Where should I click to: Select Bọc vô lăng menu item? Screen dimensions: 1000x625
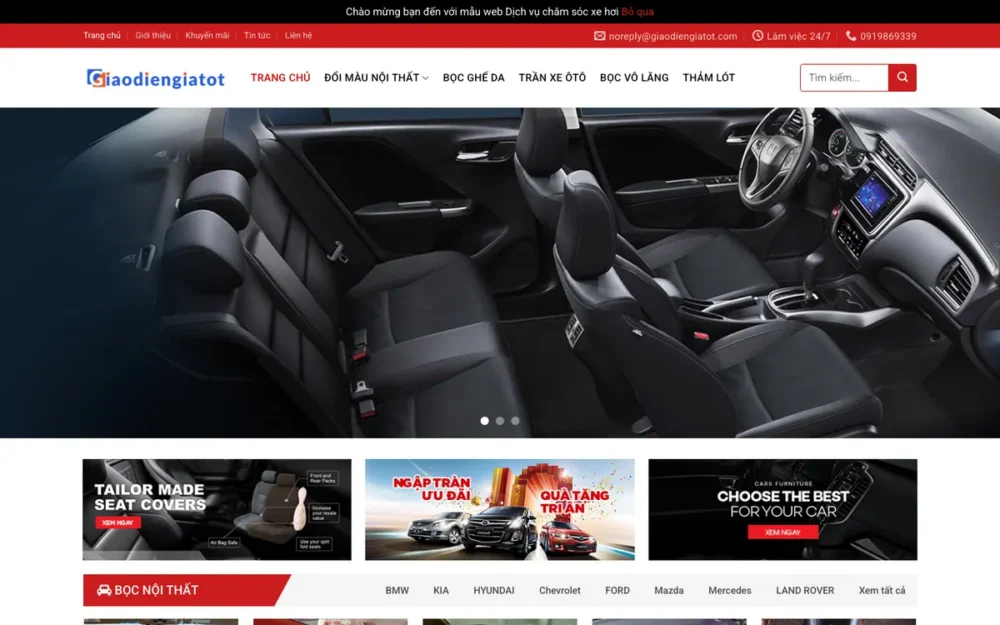(634, 77)
